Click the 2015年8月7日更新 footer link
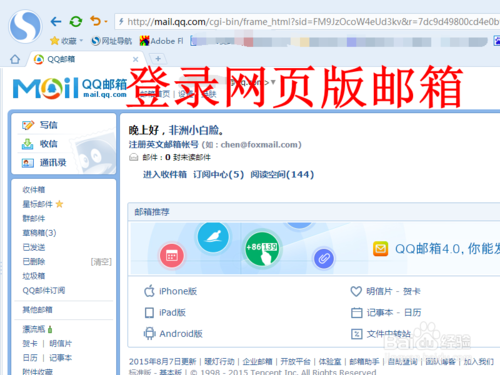This screenshot has height=375, width=500. pyautogui.click(x=162, y=362)
